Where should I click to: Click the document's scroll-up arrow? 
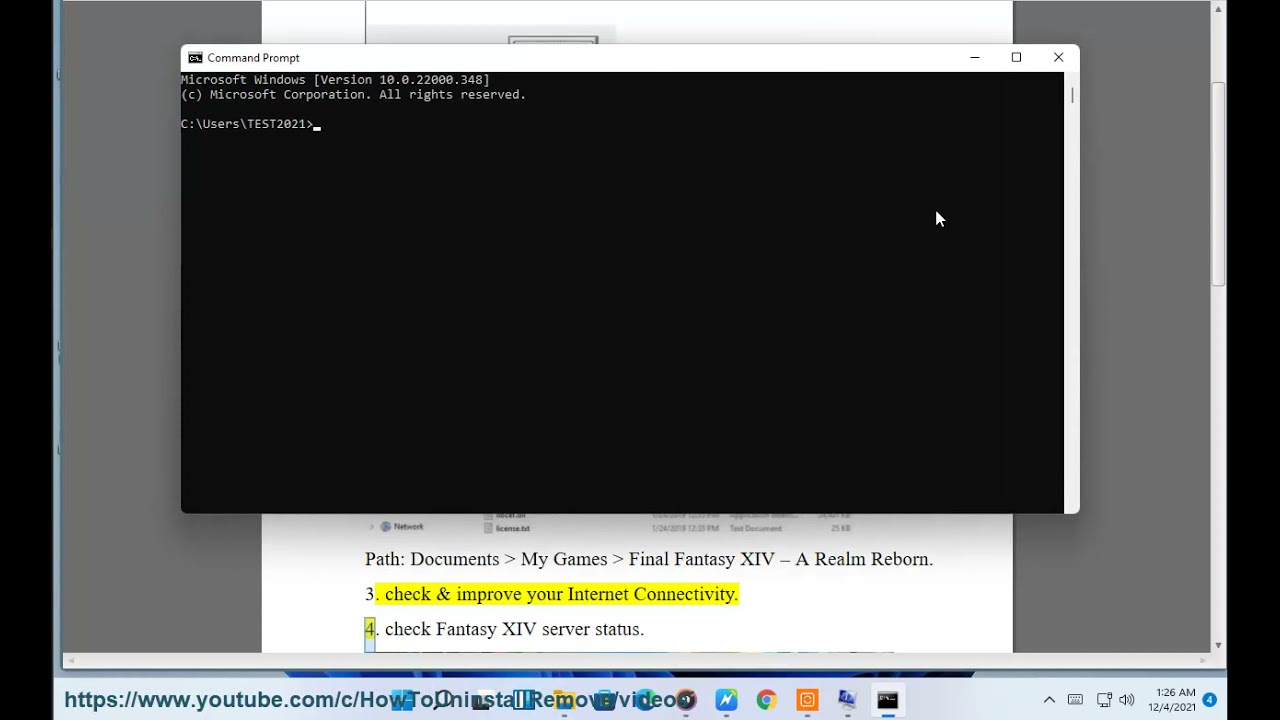[1218, 9]
